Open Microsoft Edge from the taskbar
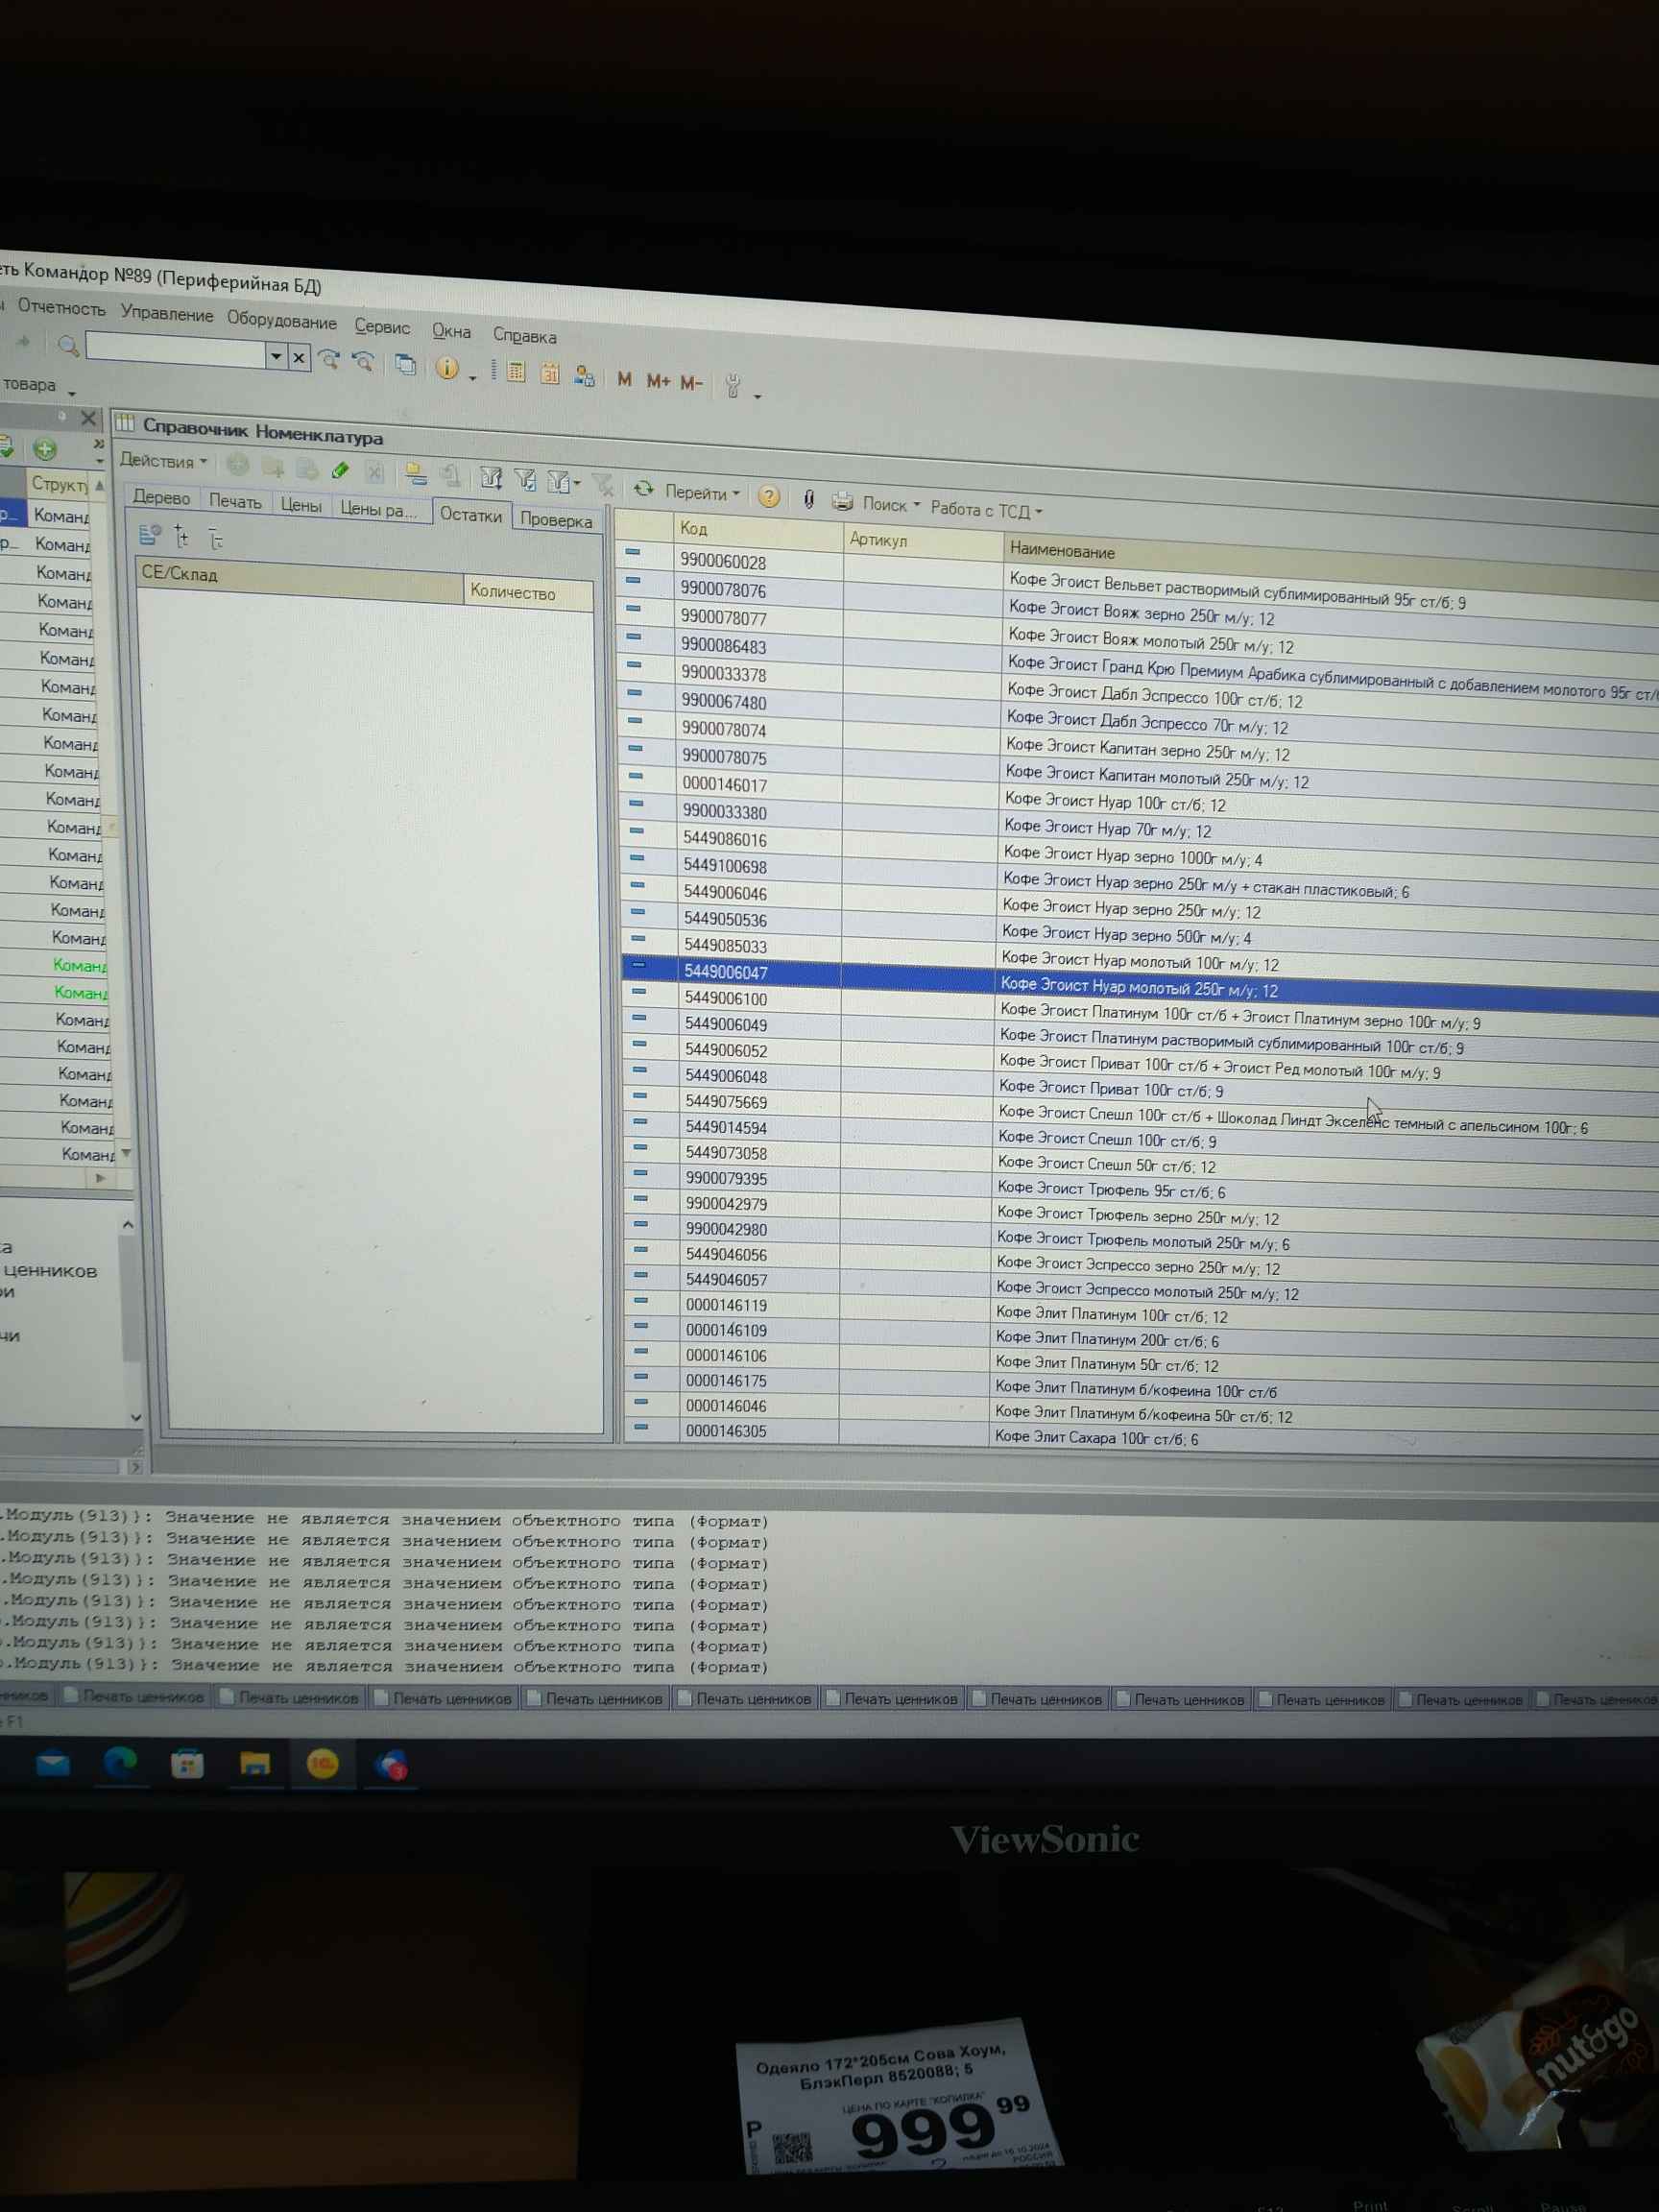Viewport: 1659px width, 2212px height. point(121,1763)
